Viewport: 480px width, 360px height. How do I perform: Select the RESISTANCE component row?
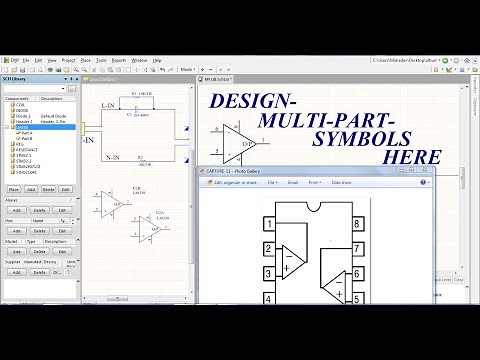coord(40,150)
